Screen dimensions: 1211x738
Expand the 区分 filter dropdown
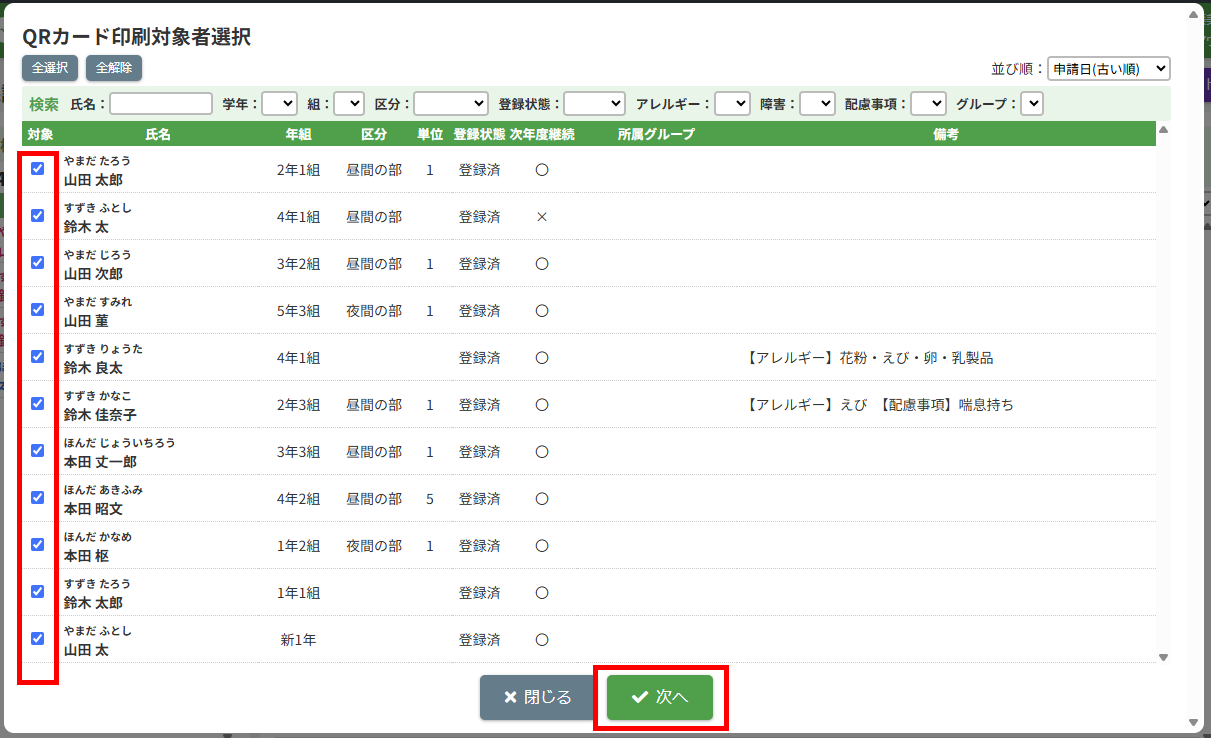tap(450, 104)
